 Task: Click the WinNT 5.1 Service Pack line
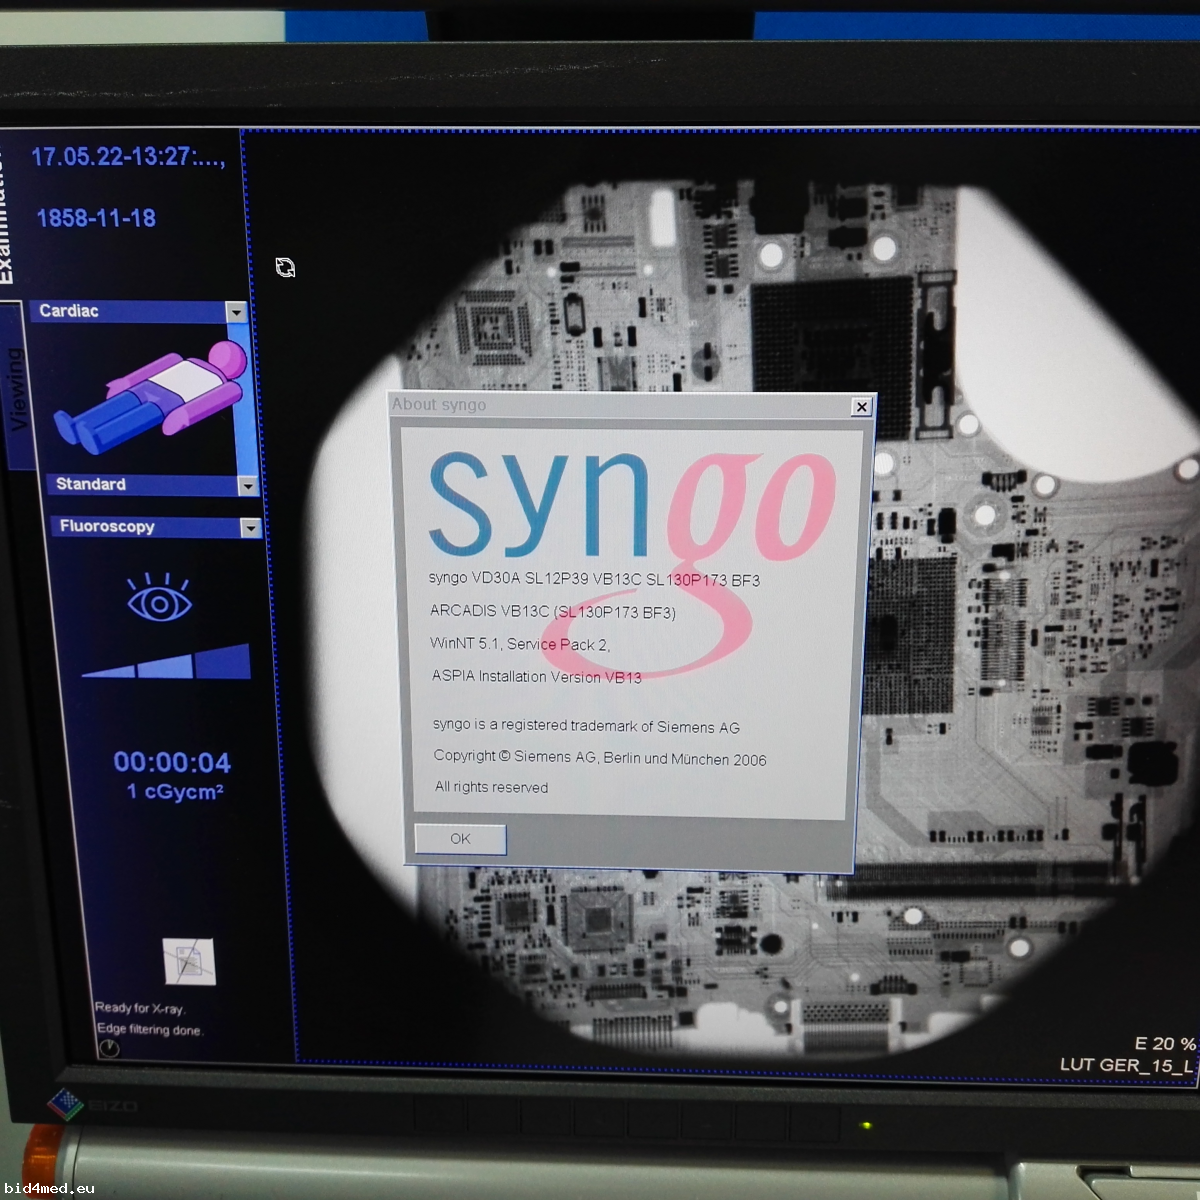(520, 644)
